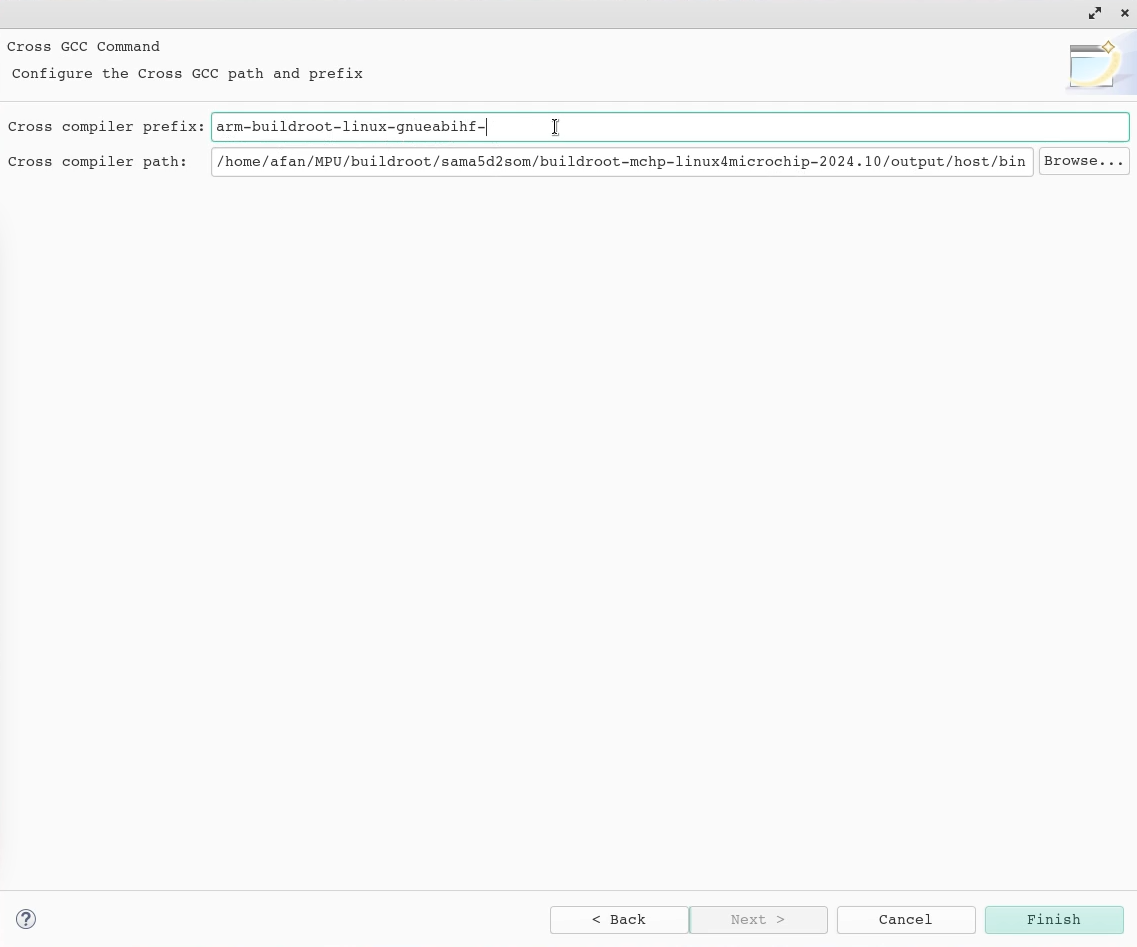The height and width of the screenshot is (947, 1137).
Task: Click the 'Configure the Cross GCC path and prefix' subtitle
Action: pyautogui.click(x=186, y=74)
